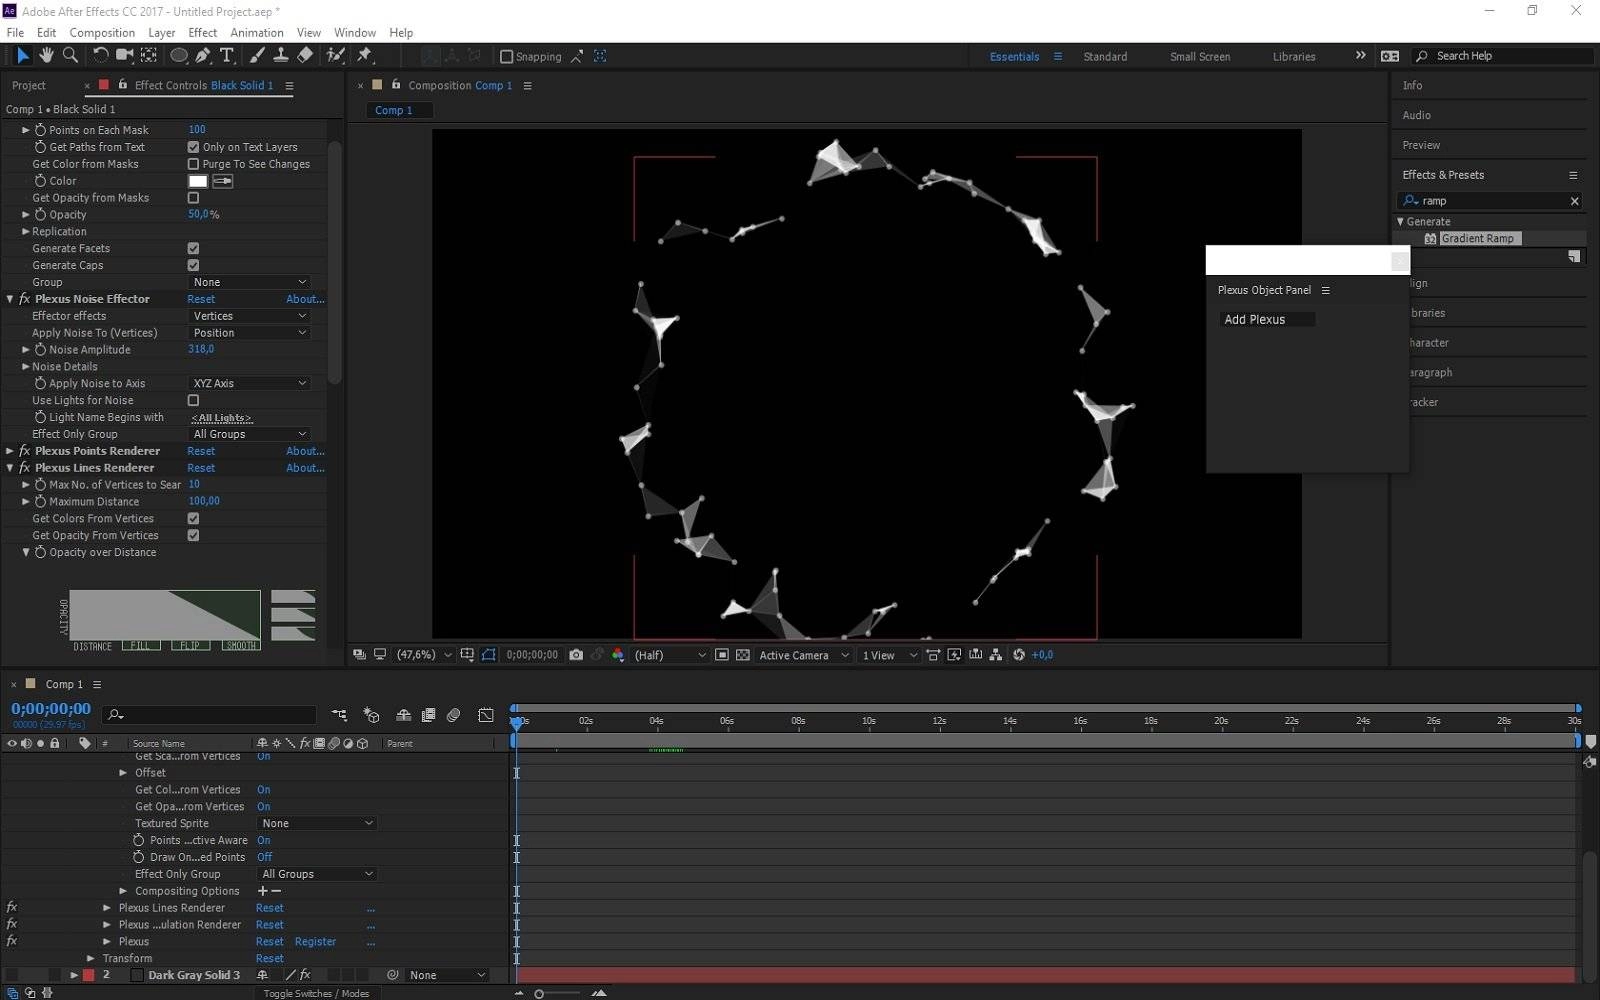Viewport: 1600px width, 1000px height.
Task: Open the Half resolution dropdown
Action: coord(670,655)
